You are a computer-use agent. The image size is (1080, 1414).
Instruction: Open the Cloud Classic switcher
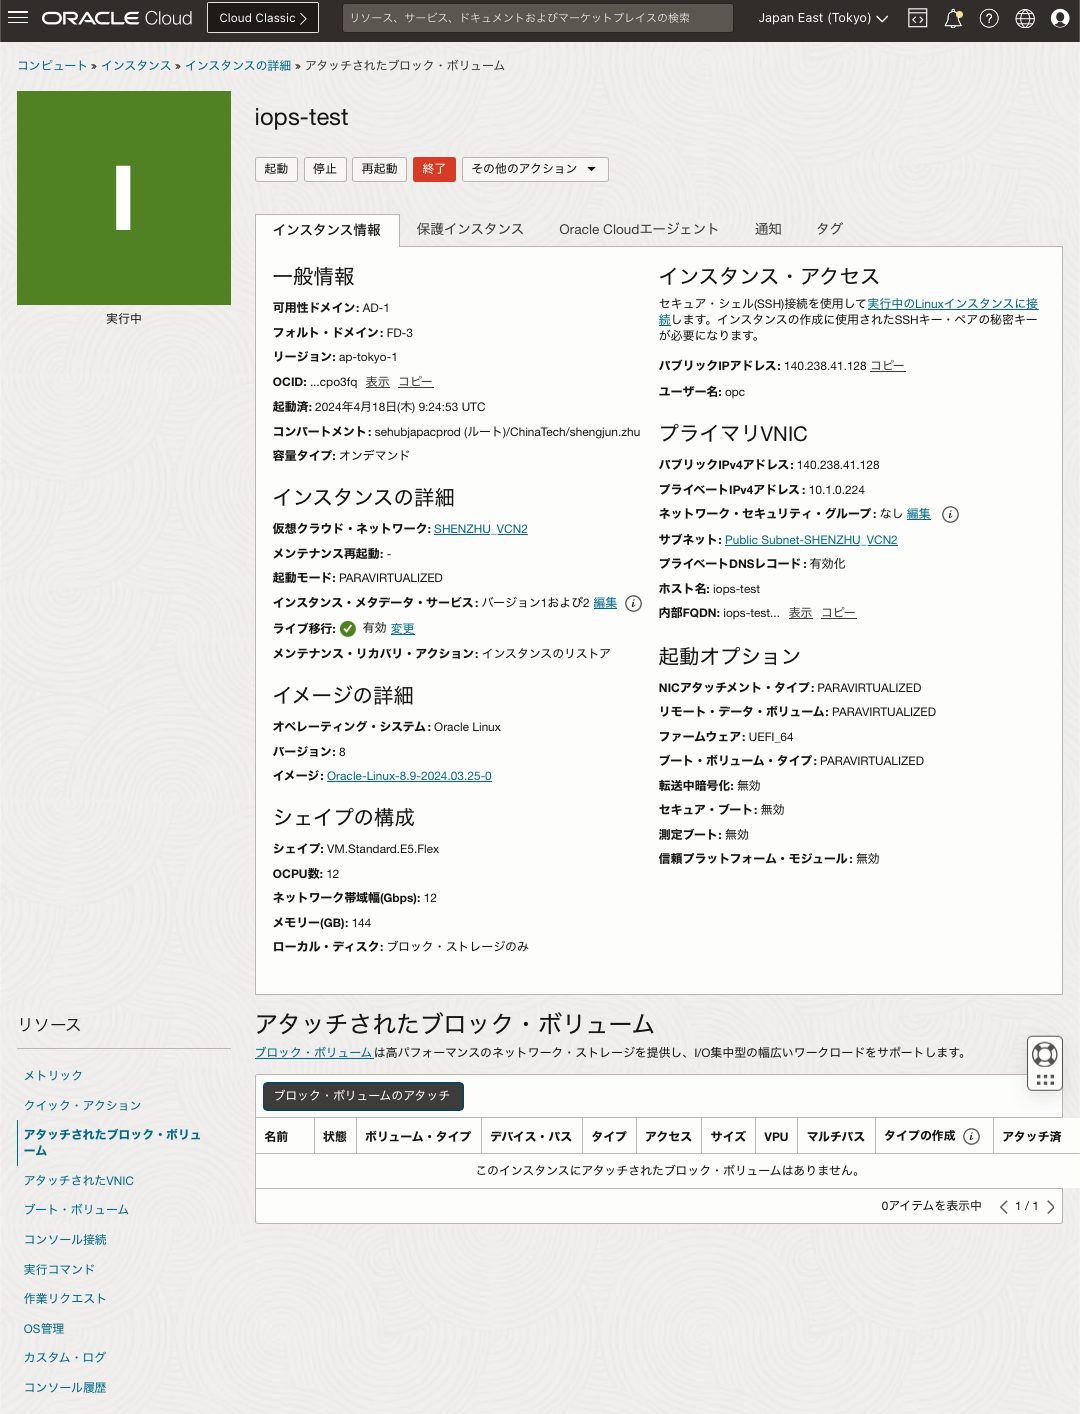(x=262, y=17)
